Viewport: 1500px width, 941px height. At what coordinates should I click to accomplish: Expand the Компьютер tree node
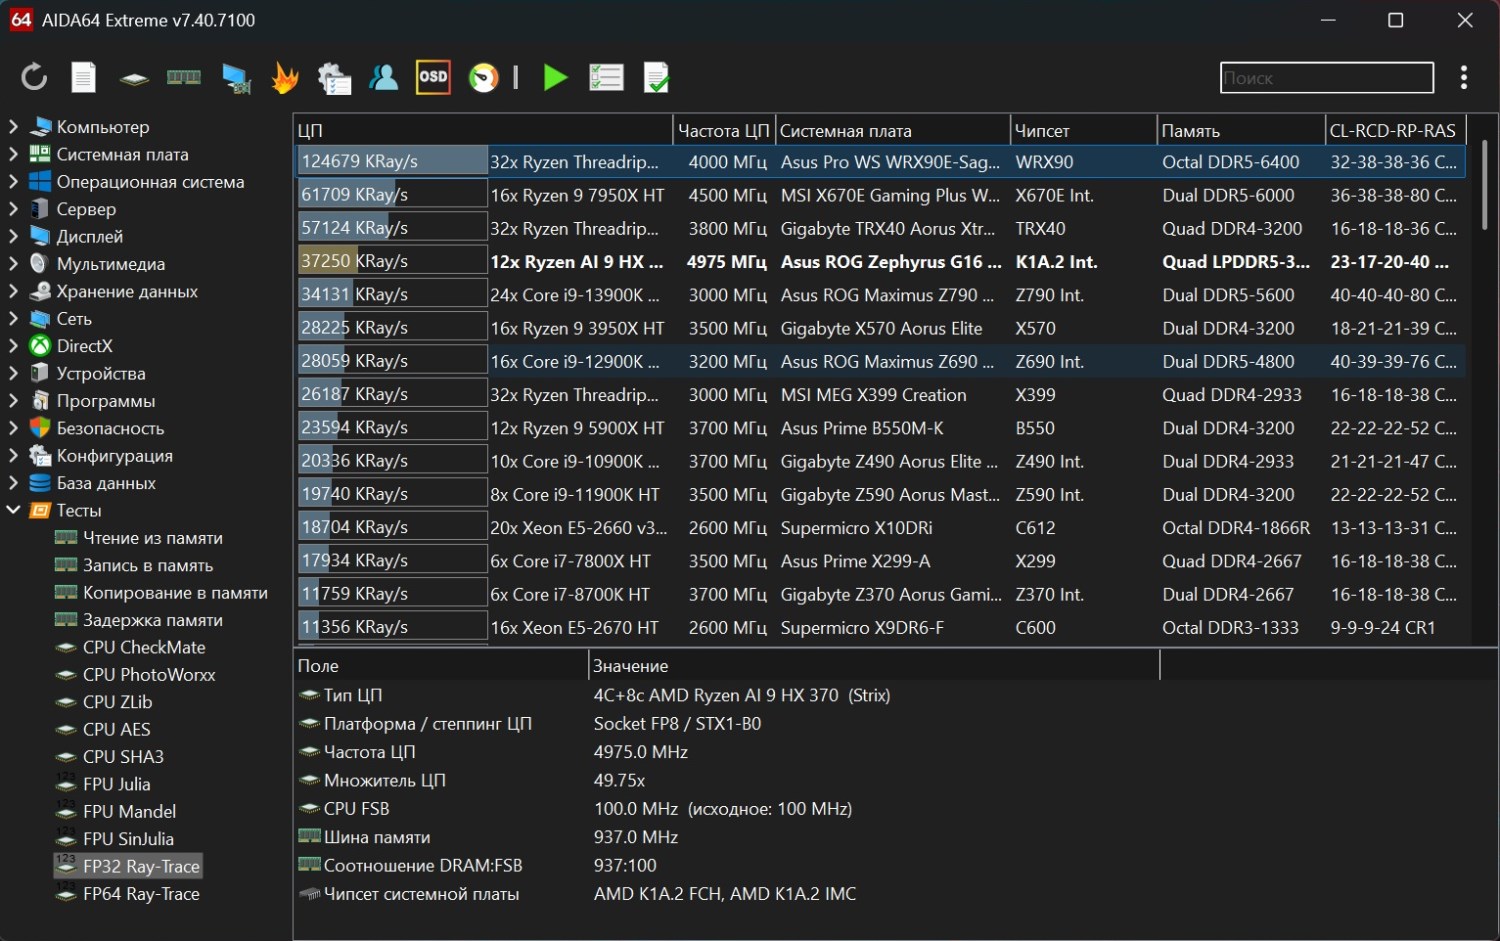(x=14, y=127)
